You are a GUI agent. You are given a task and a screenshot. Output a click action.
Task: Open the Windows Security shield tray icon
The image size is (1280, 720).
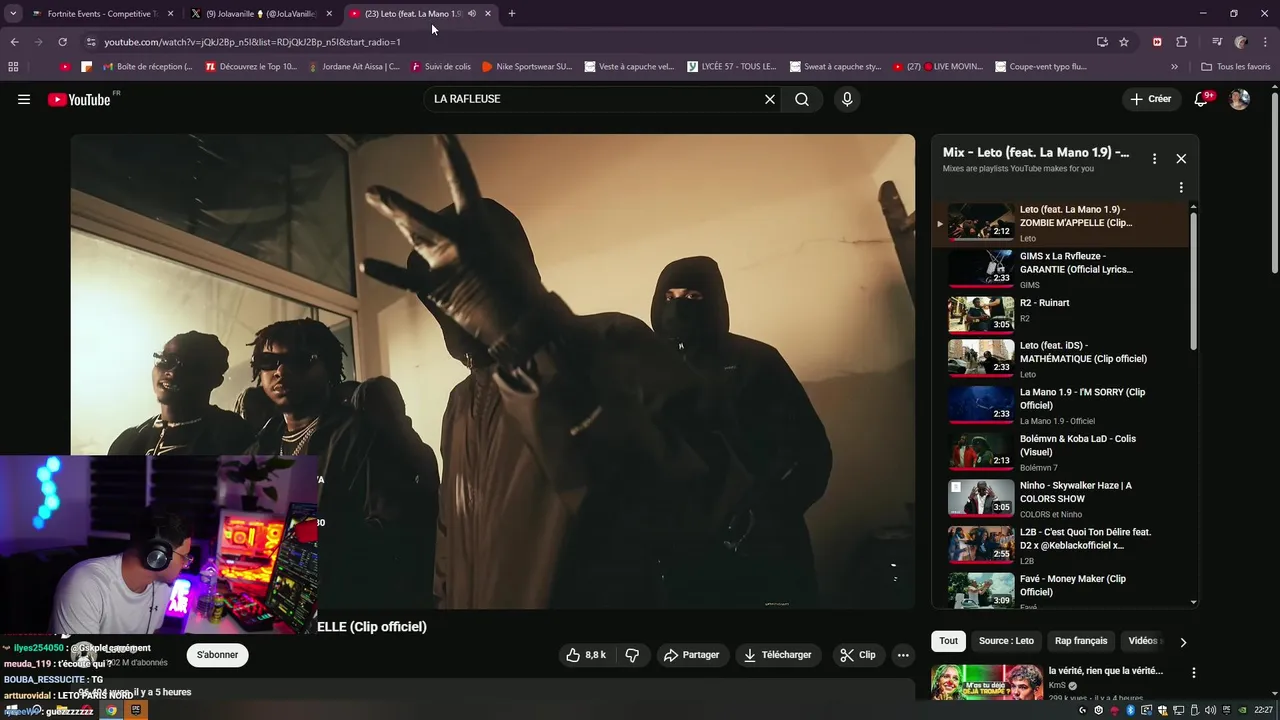pos(1162,710)
